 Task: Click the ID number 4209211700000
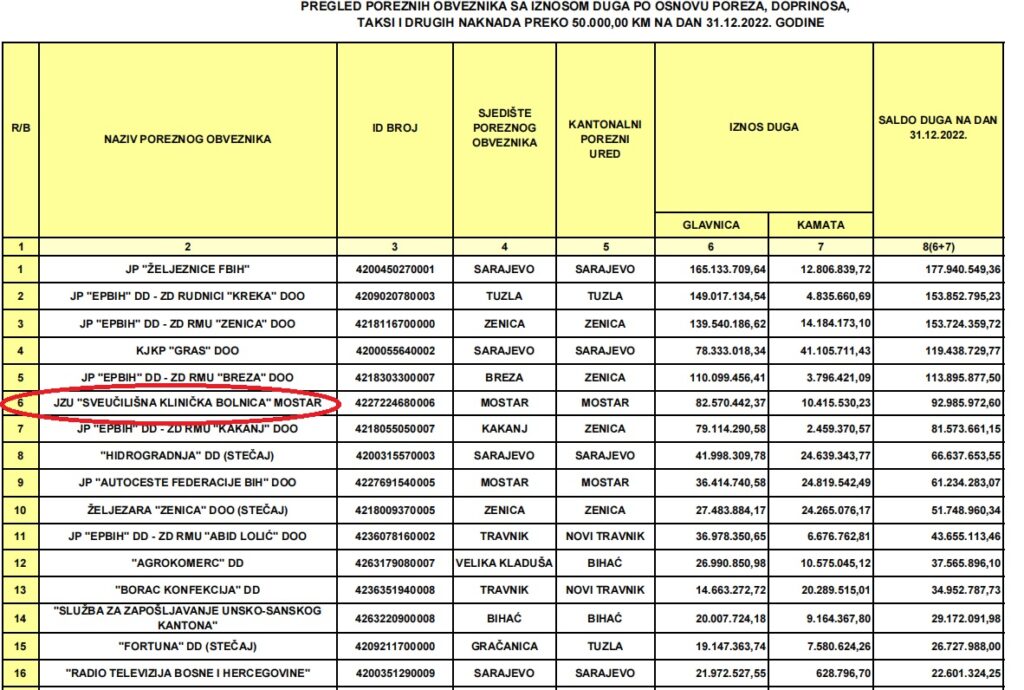point(394,646)
